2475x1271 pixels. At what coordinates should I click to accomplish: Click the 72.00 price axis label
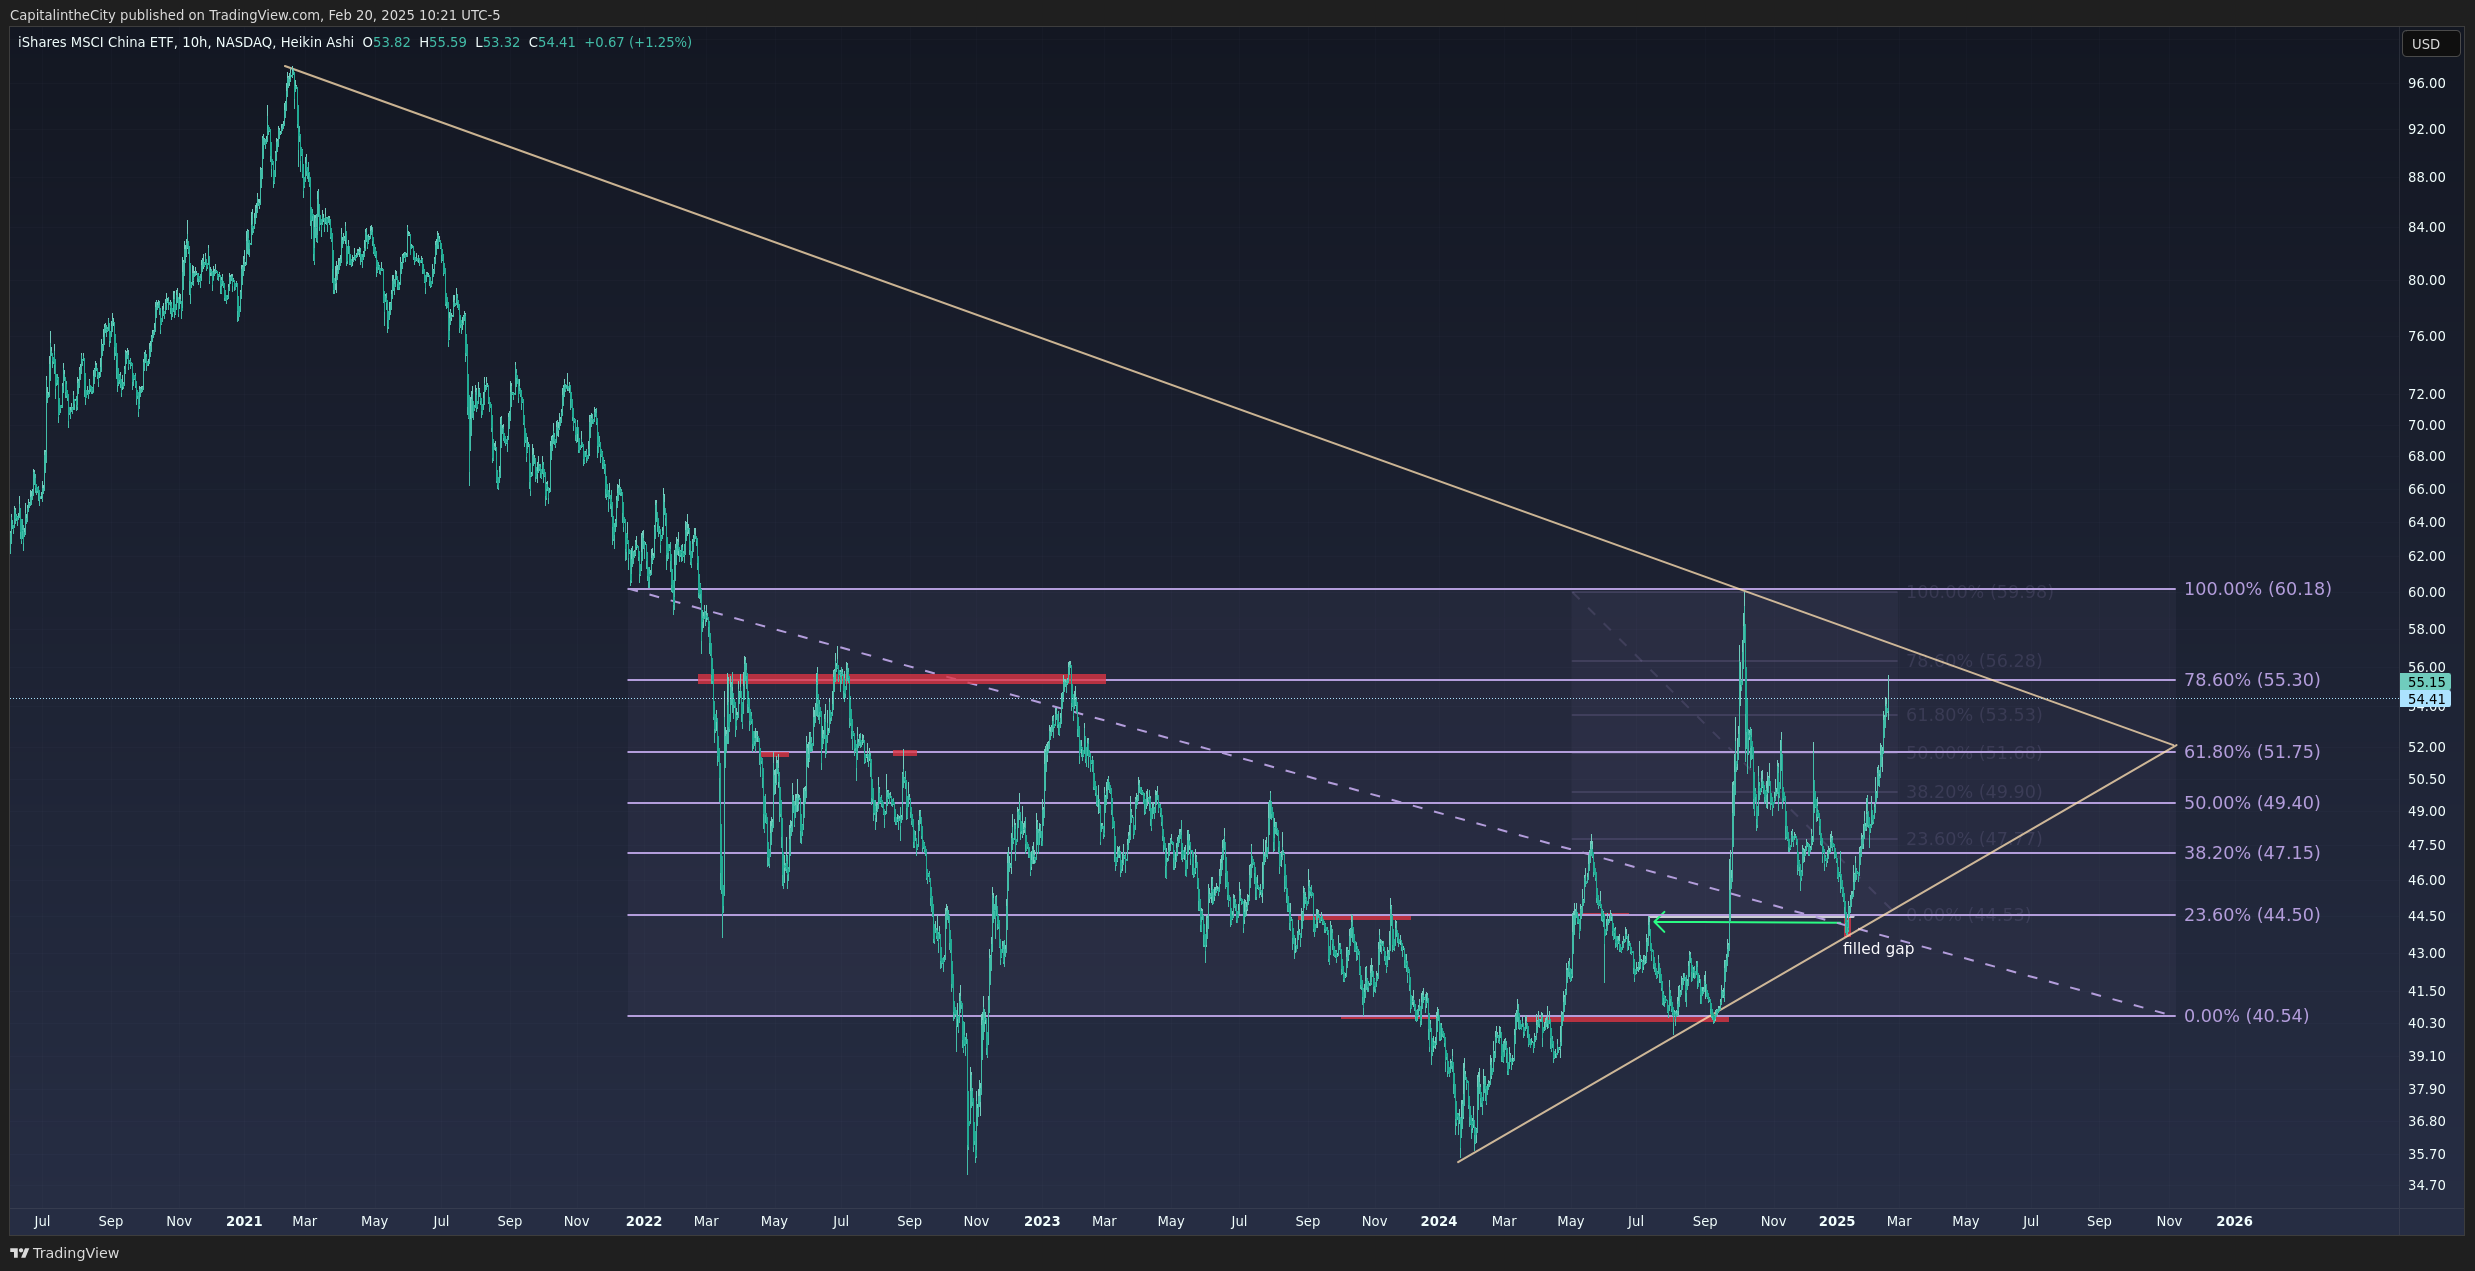[x=2426, y=394]
